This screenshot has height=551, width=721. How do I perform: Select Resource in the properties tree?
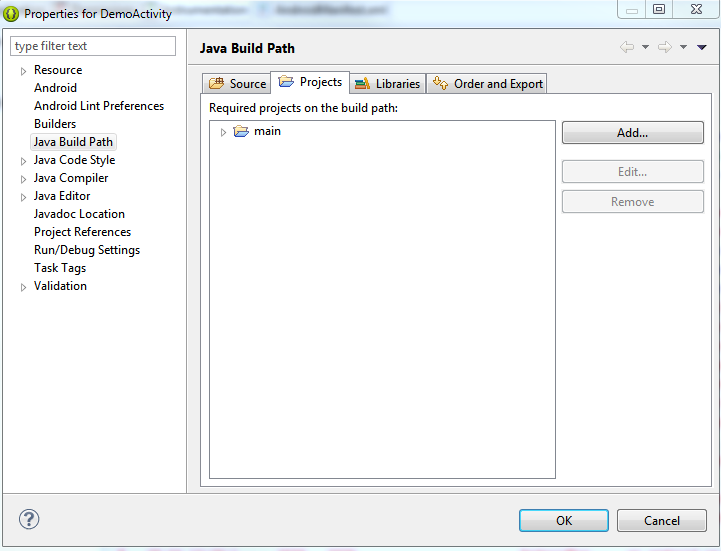point(58,70)
